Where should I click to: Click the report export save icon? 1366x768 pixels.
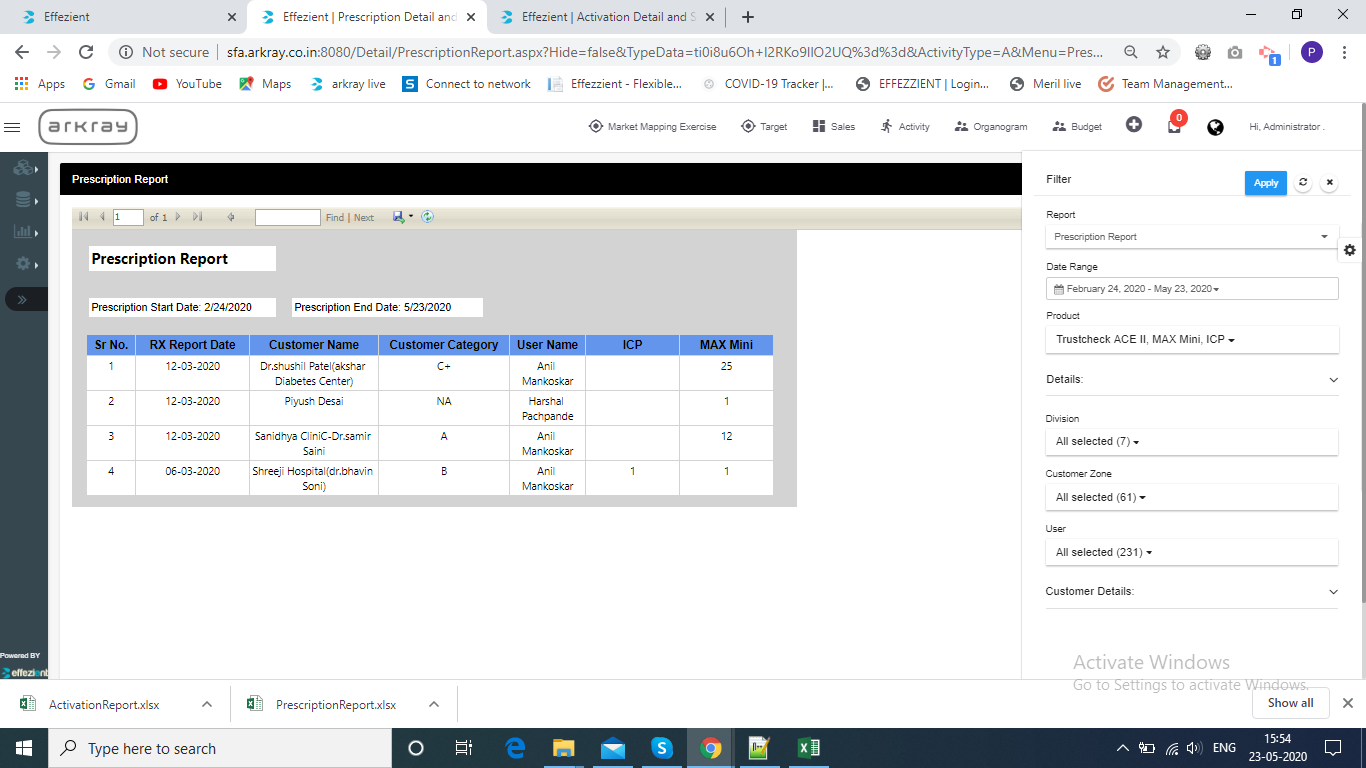pos(399,217)
